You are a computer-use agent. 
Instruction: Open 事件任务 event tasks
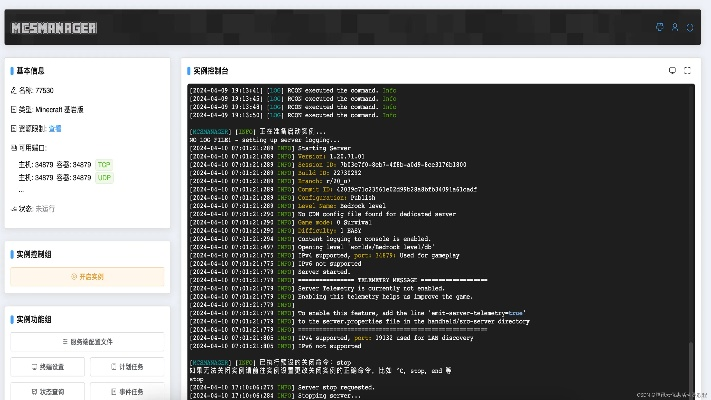point(127,391)
